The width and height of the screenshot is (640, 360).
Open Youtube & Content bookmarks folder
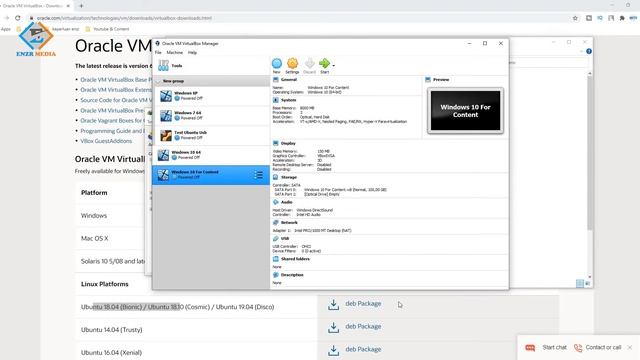pyautogui.click(x=107, y=29)
